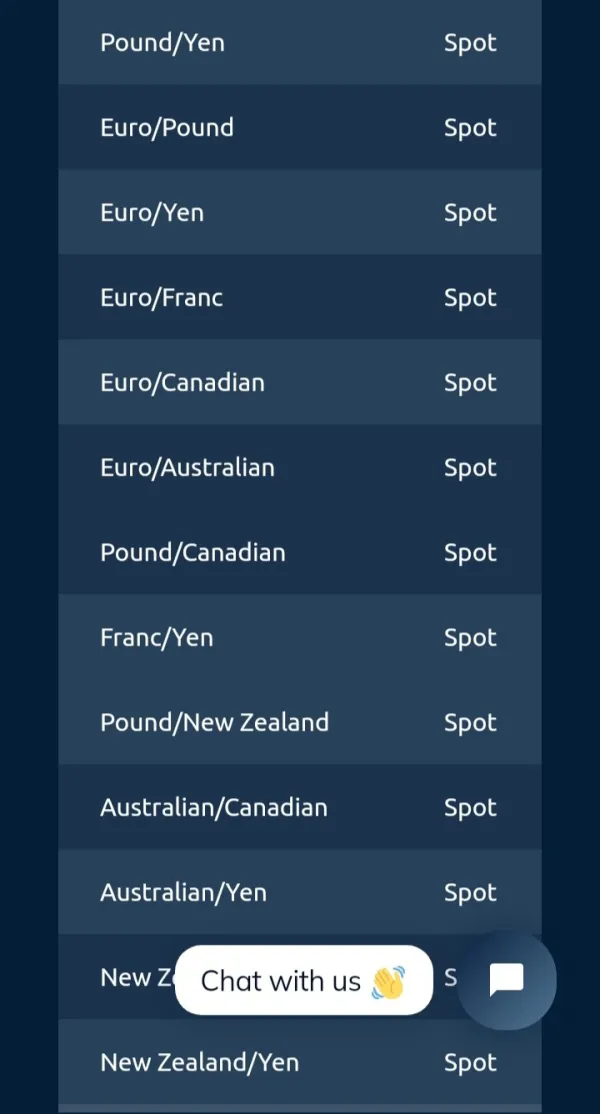The image size is (600, 1114).
Task: Select the Euro/Australian row
Action: coord(187,468)
